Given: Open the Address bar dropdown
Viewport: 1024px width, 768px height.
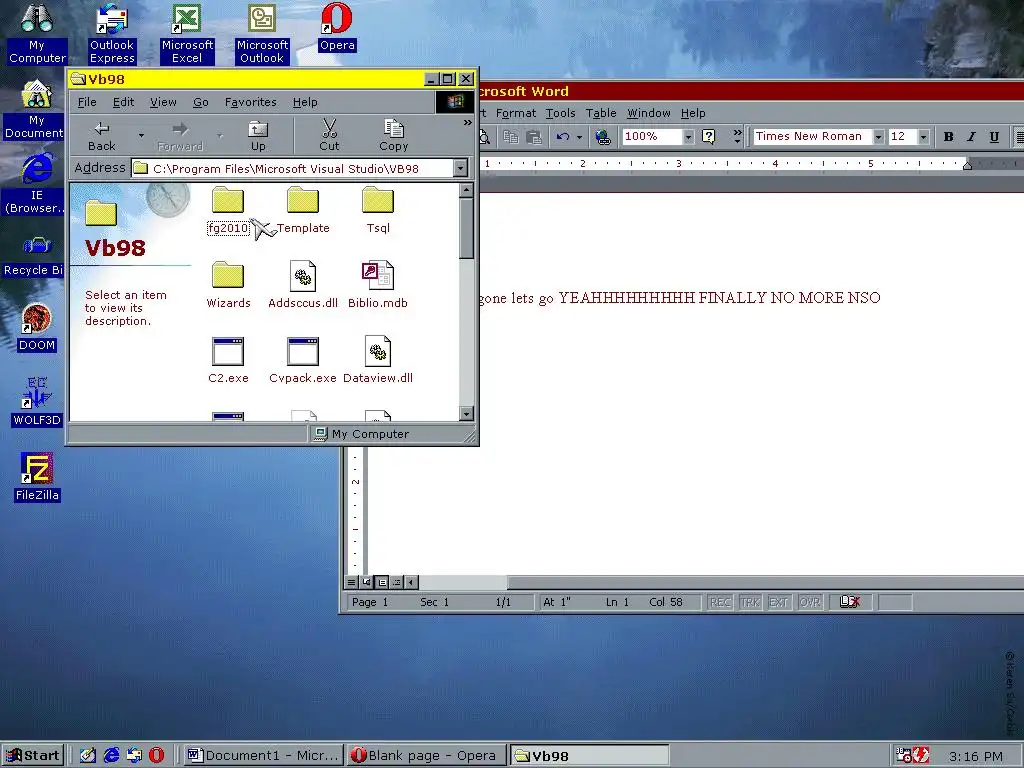Looking at the screenshot, I should pyautogui.click(x=460, y=168).
